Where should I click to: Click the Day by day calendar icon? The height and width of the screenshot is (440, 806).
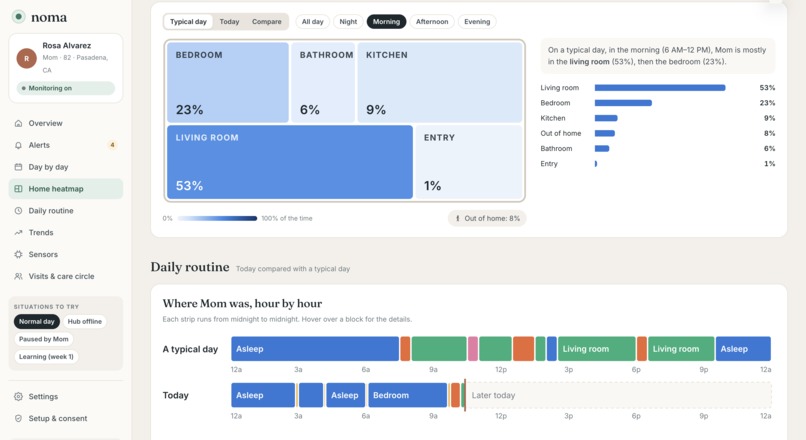[x=19, y=167]
